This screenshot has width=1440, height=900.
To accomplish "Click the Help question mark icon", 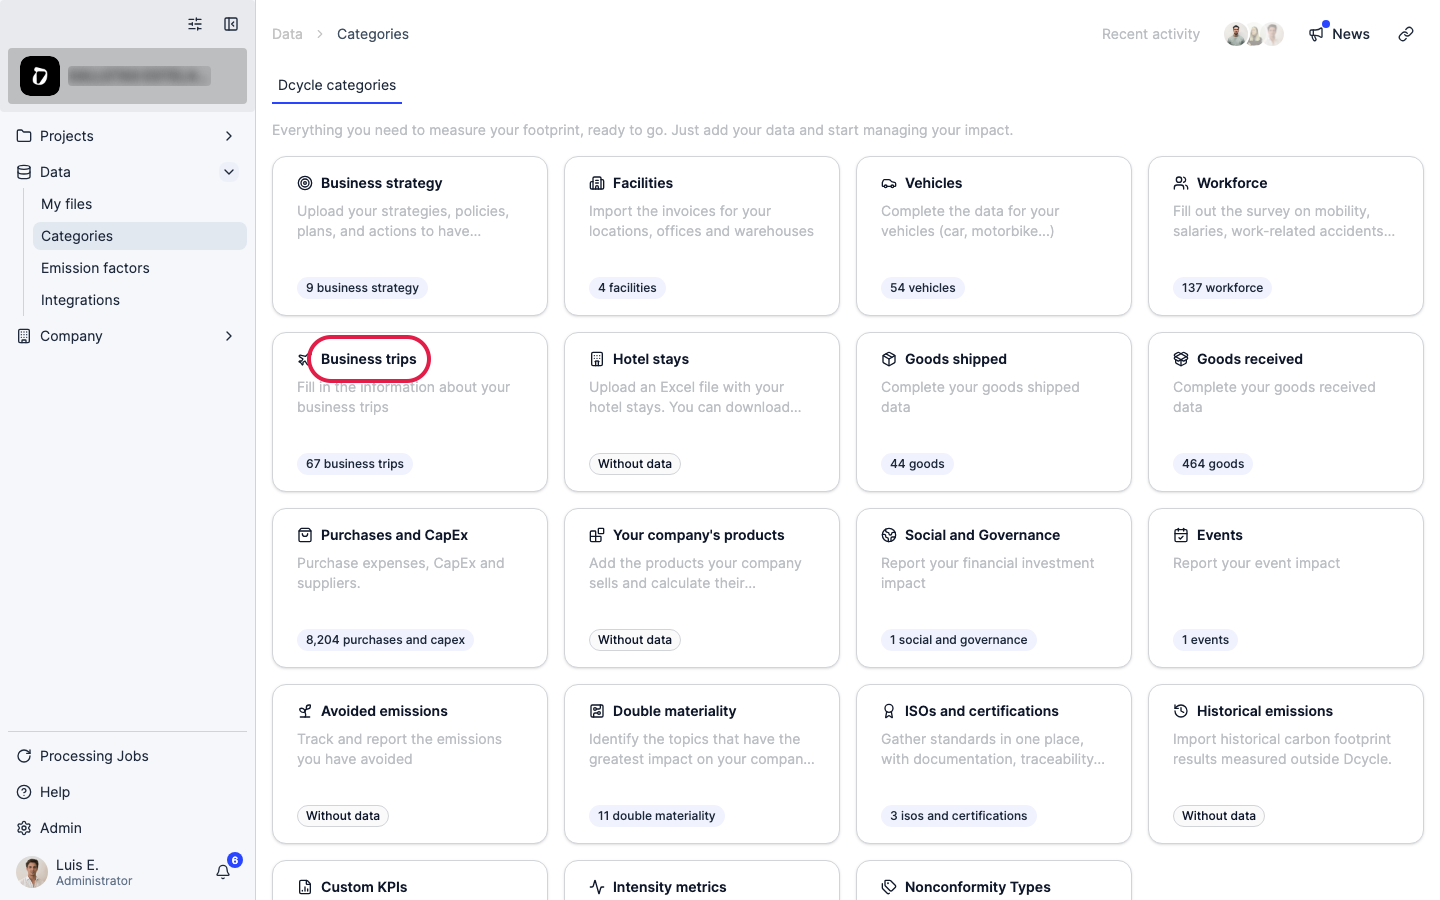I will click(x=24, y=792).
